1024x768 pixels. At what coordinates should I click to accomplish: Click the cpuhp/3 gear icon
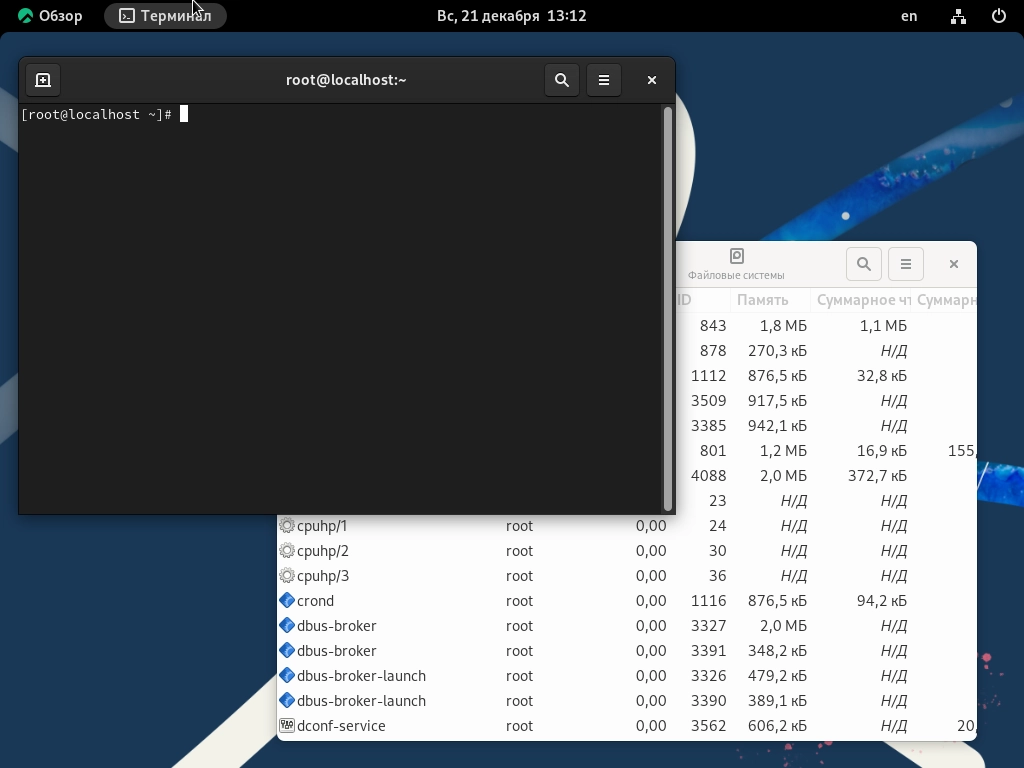pos(287,575)
